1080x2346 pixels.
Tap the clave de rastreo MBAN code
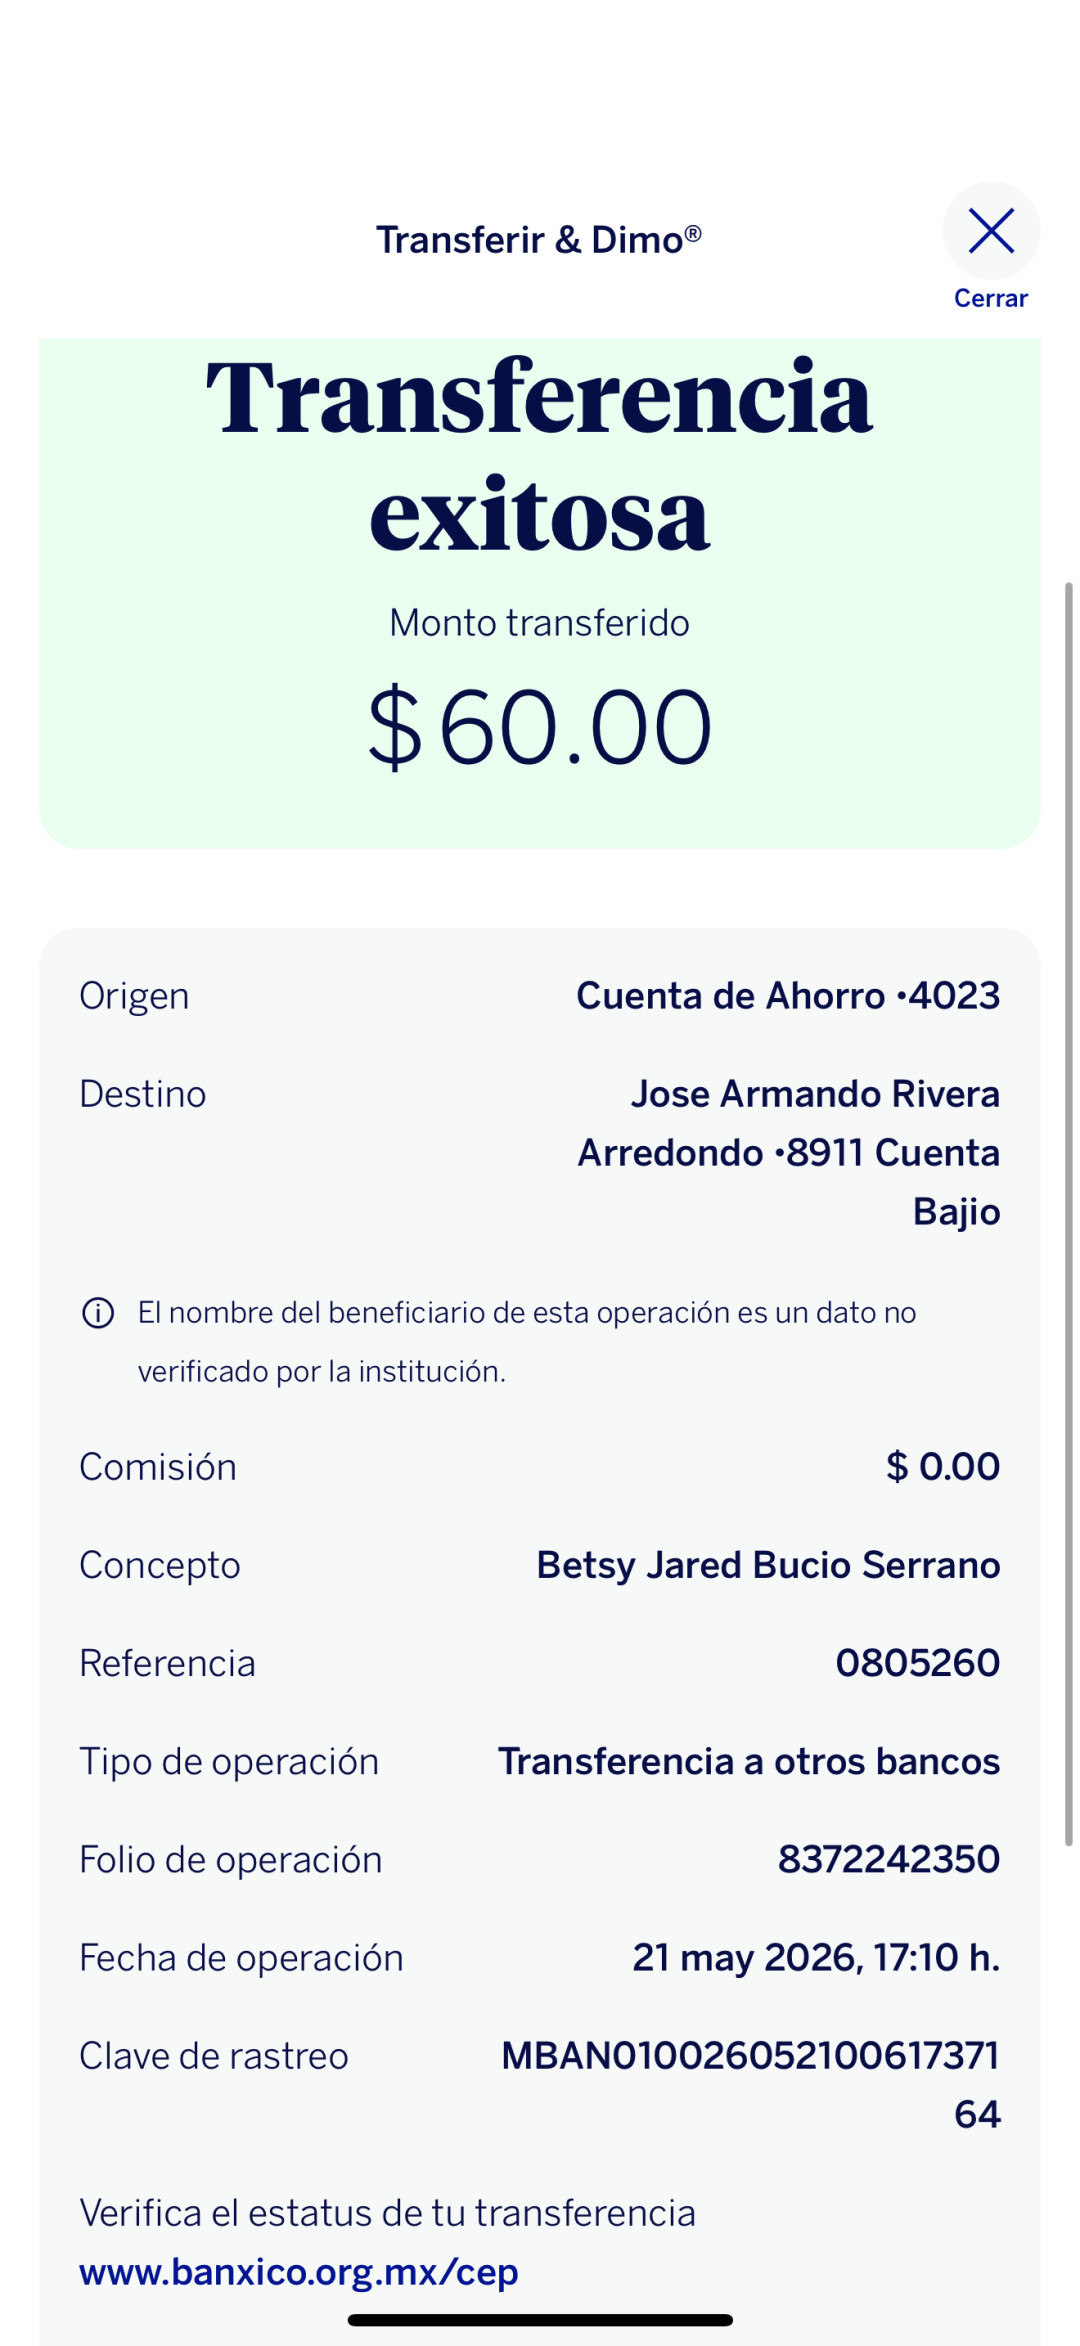[751, 2085]
